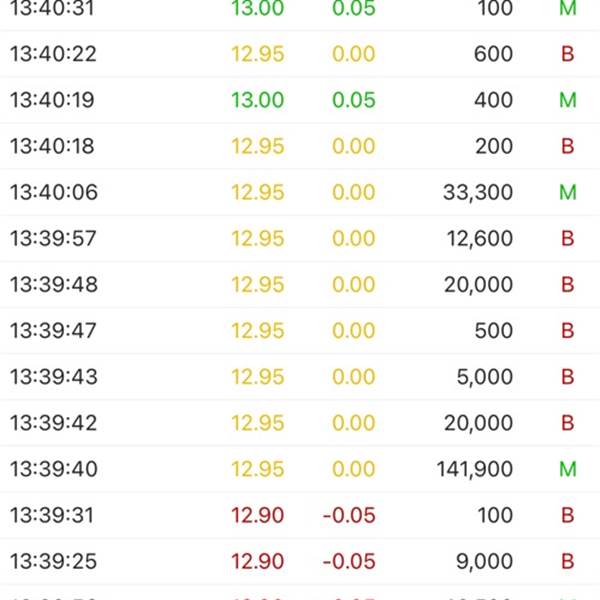Select the 141,900 volume trade entry
The image size is (600, 600).
pyautogui.click(x=300, y=469)
